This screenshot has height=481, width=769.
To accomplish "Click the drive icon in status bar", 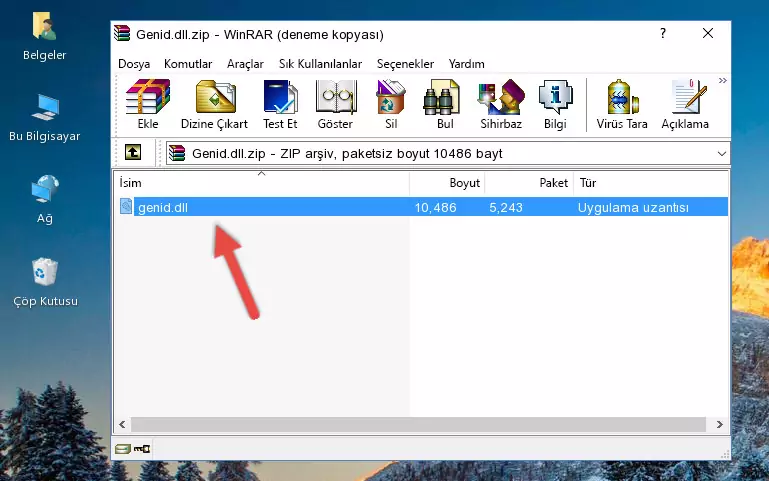I will [123, 448].
